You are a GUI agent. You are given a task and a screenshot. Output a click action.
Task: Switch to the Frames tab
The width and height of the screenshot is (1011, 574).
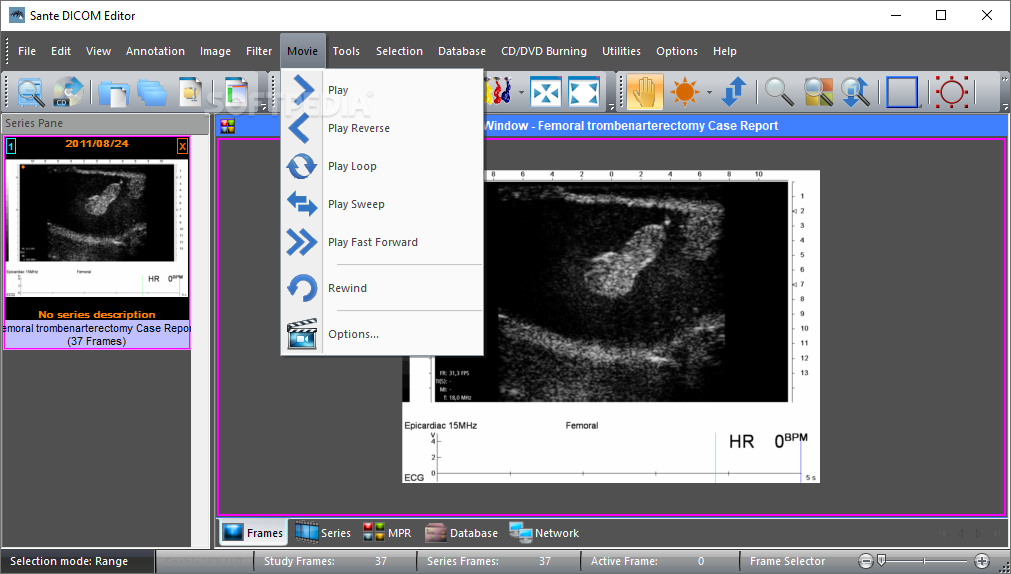(x=253, y=533)
